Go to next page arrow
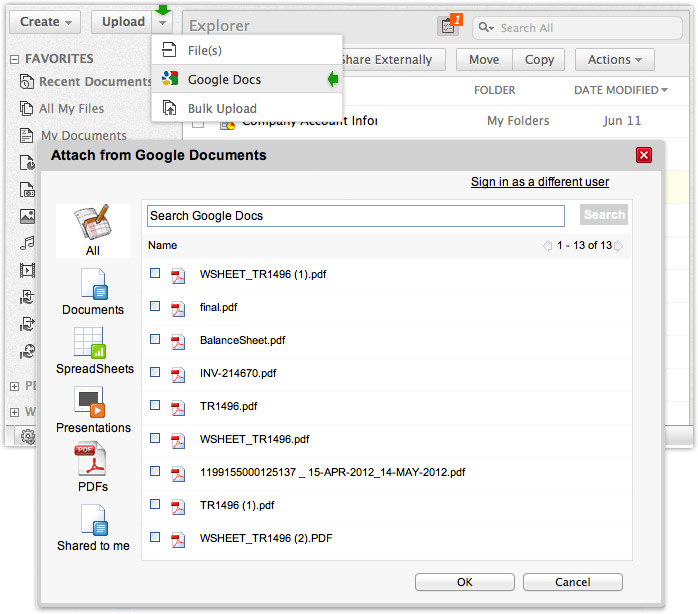This screenshot has height=614, width=698. click(618, 245)
